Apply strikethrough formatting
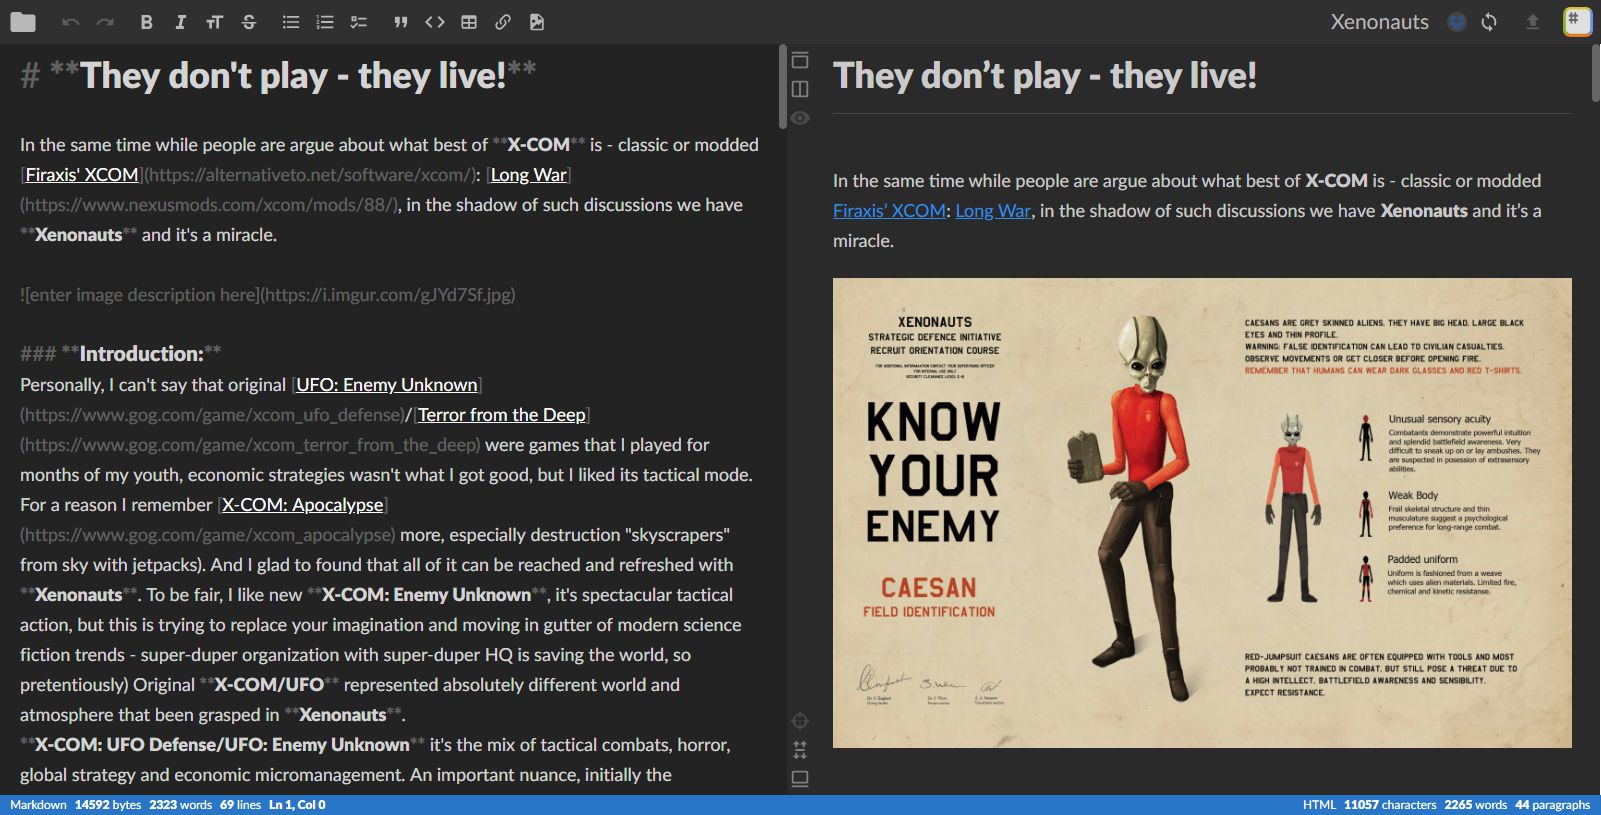 249,22
